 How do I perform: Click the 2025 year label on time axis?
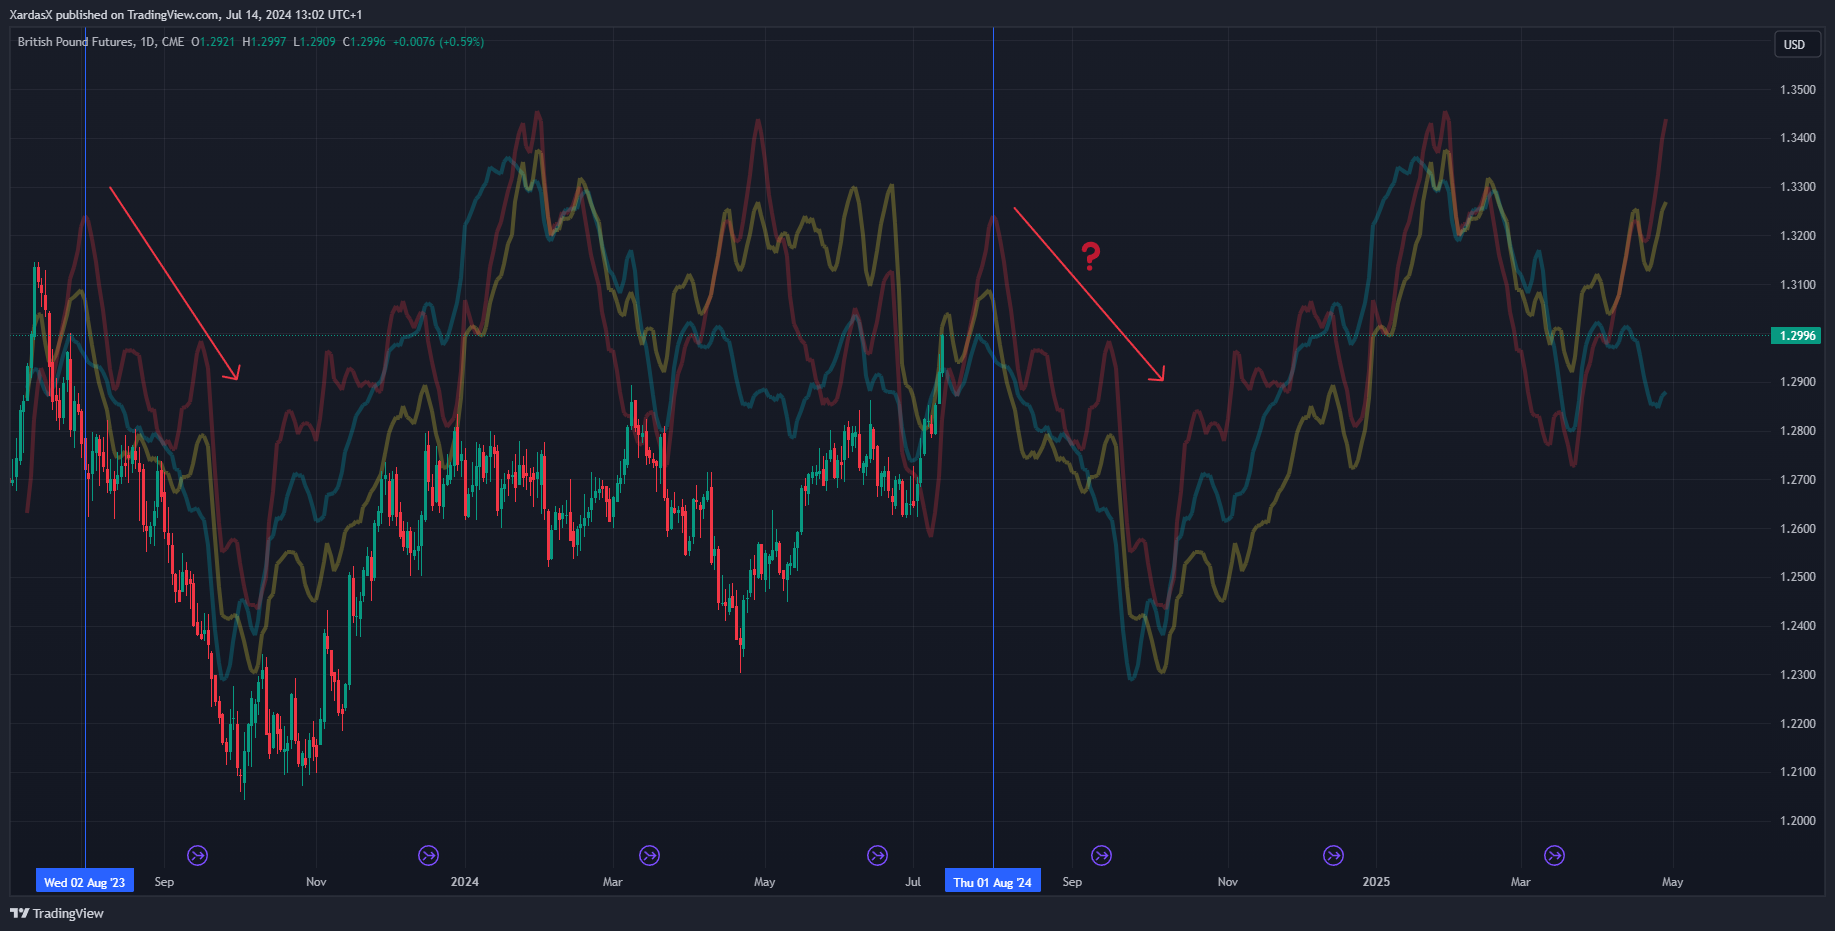[1376, 882]
